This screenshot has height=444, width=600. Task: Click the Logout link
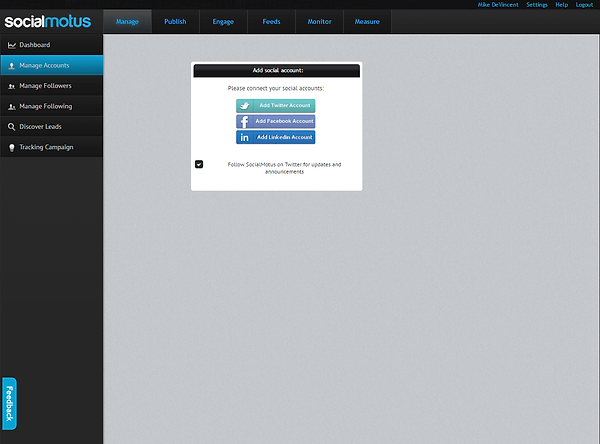click(x=584, y=5)
